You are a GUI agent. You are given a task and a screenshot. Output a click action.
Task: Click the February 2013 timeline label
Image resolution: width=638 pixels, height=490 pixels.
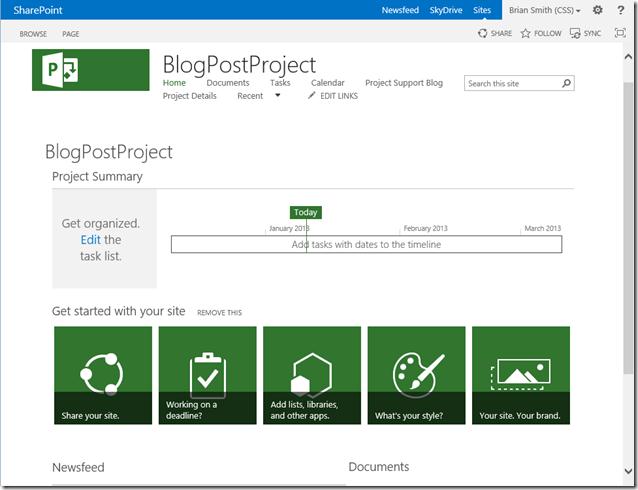coord(425,228)
